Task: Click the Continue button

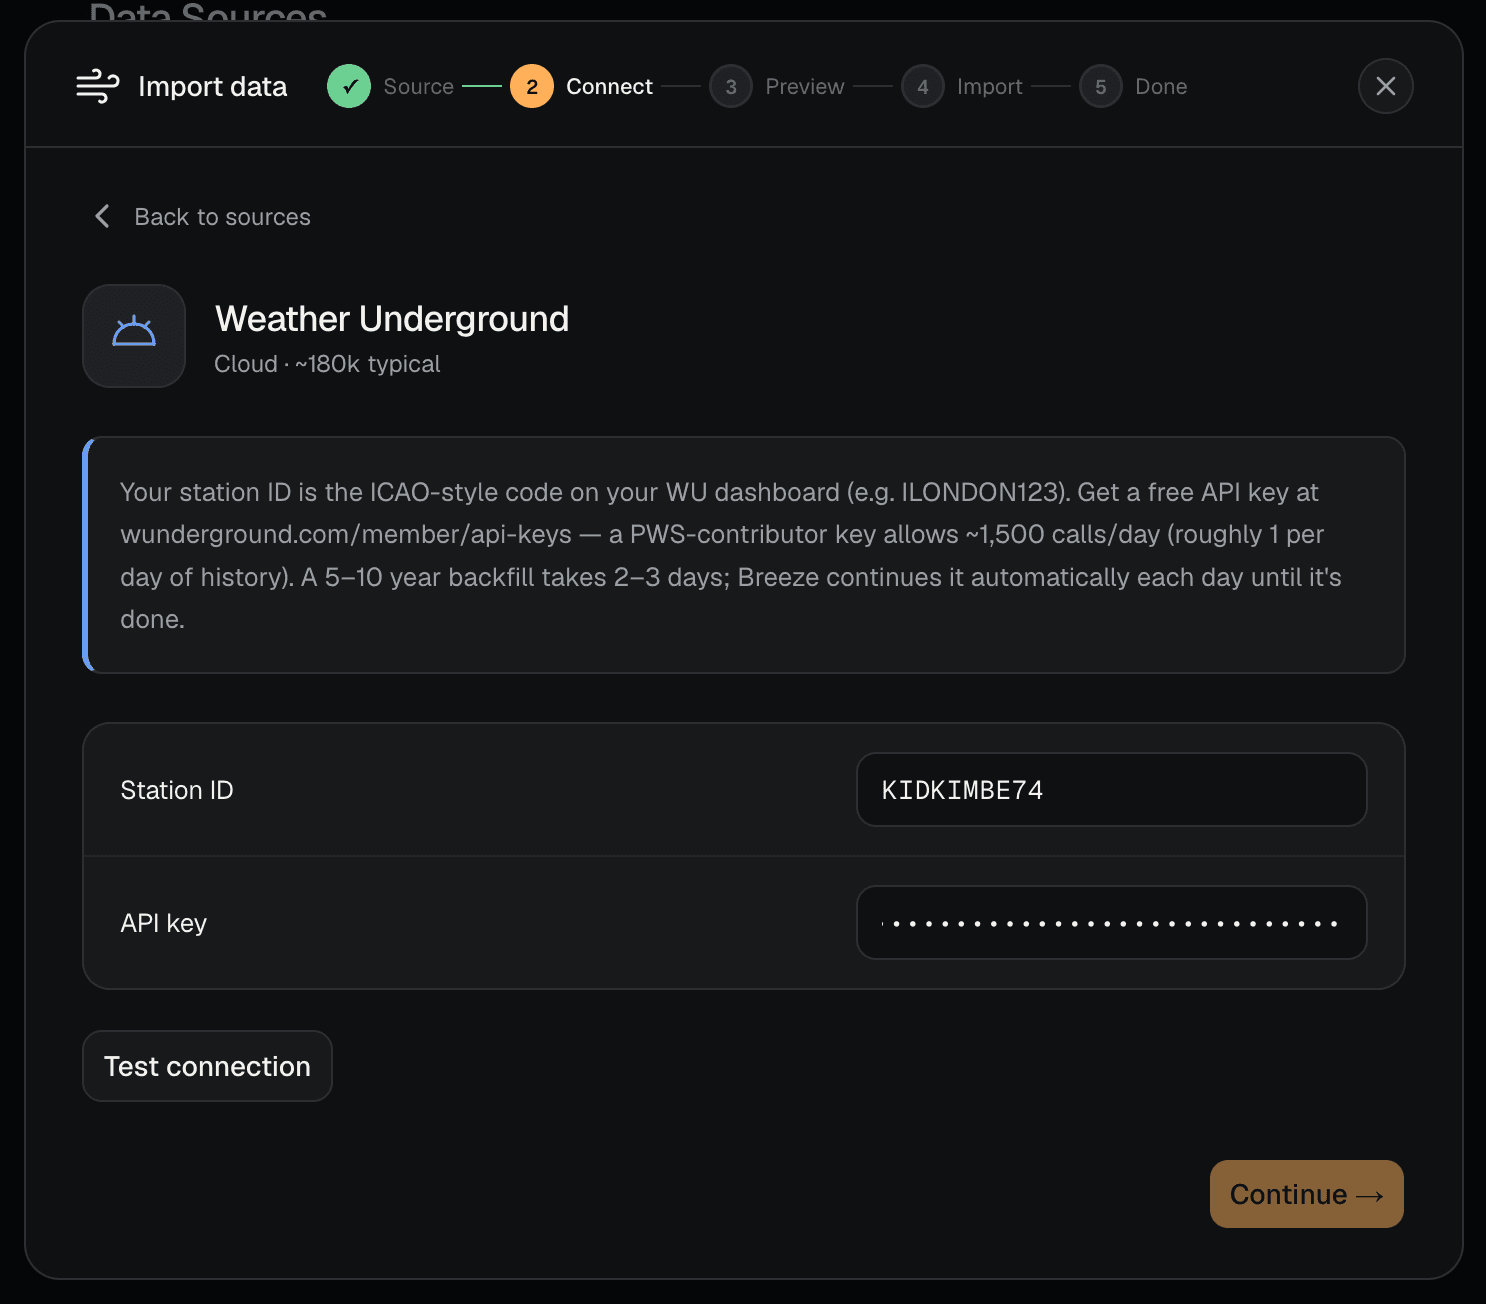Action: 1307,1194
